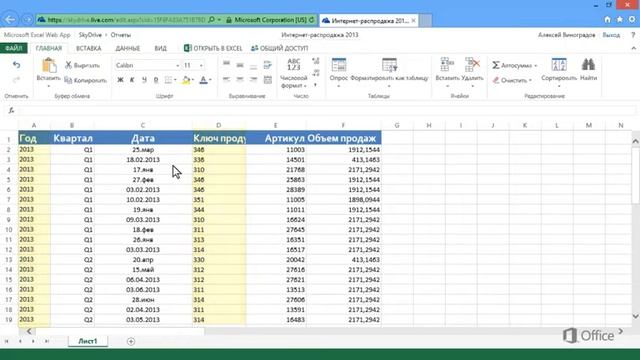Open the Числовой формат number format menu
The image size is (640, 360).
293,73
